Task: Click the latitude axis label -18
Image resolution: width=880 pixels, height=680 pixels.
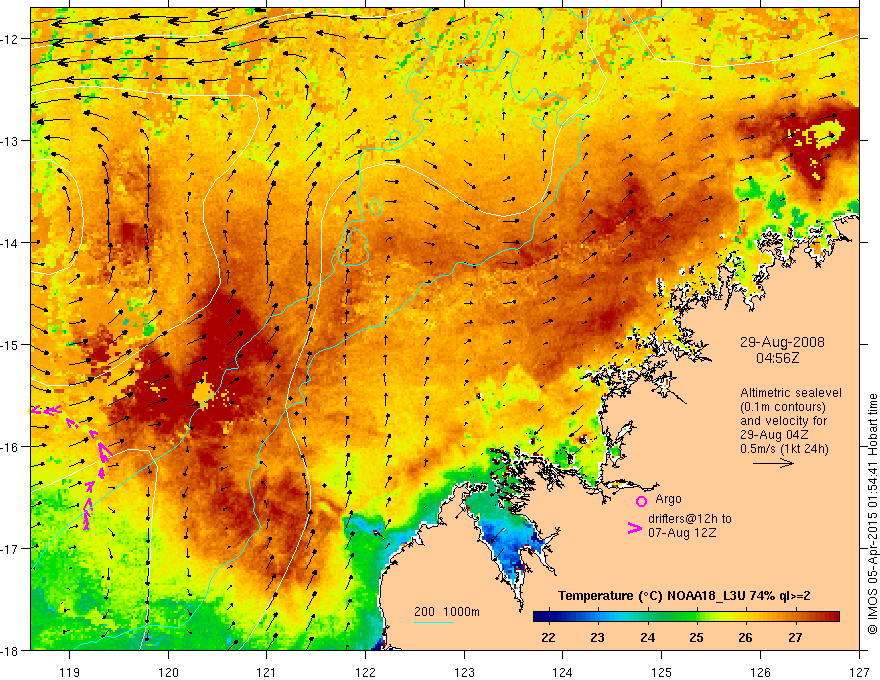Action: pos(10,650)
